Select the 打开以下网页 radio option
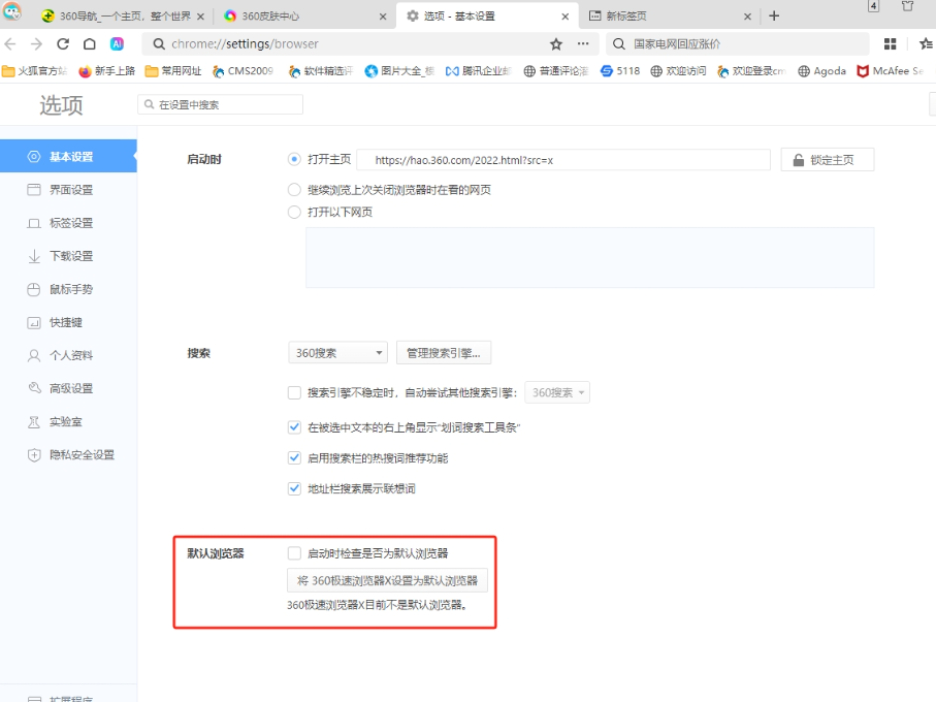 tap(294, 212)
